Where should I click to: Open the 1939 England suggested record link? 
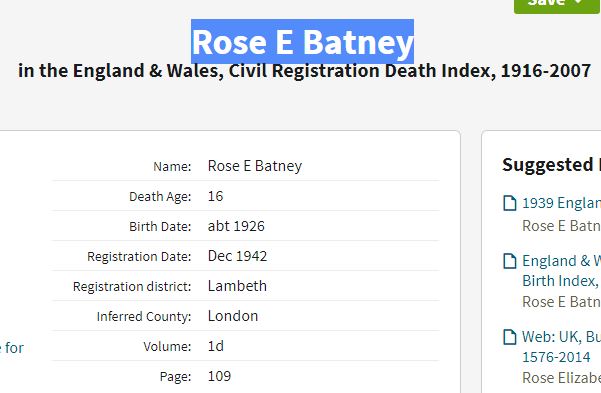562,203
